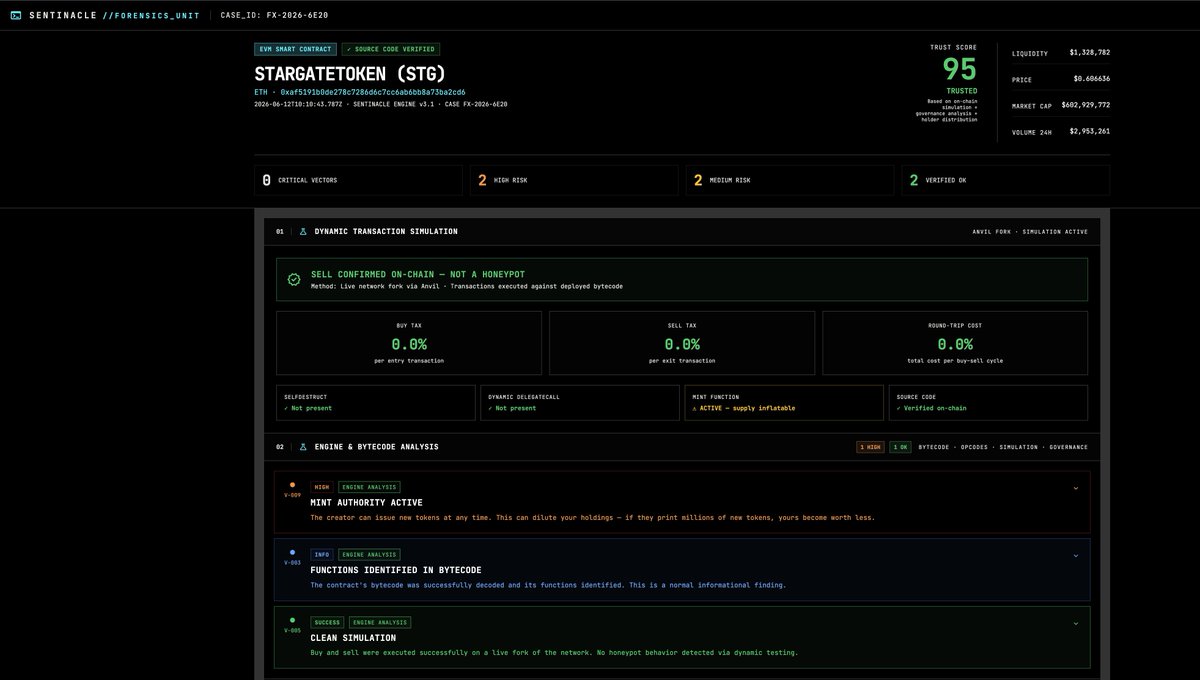This screenshot has height=680, width=1200.
Task: Click the Mint Function ACTIVE card
Action: (784, 402)
